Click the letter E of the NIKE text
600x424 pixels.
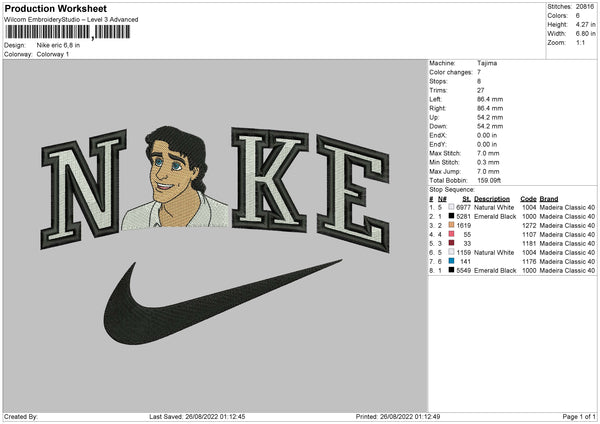(353, 193)
